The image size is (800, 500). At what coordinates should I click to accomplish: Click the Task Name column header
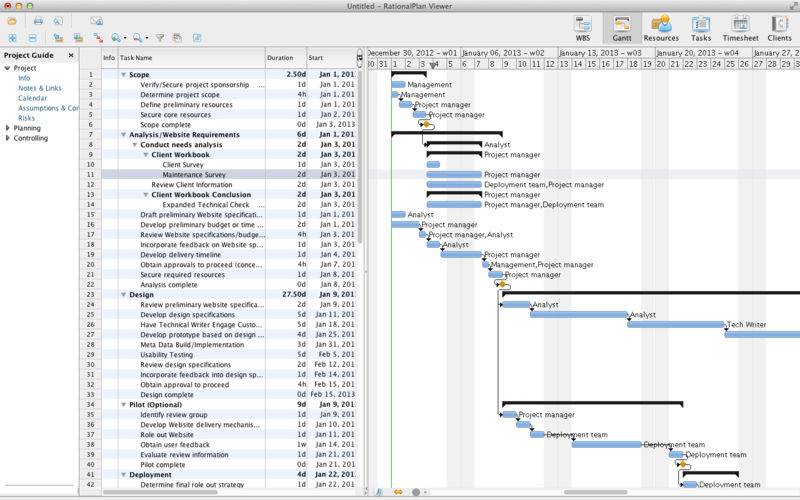pyautogui.click(x=191, y=58)
